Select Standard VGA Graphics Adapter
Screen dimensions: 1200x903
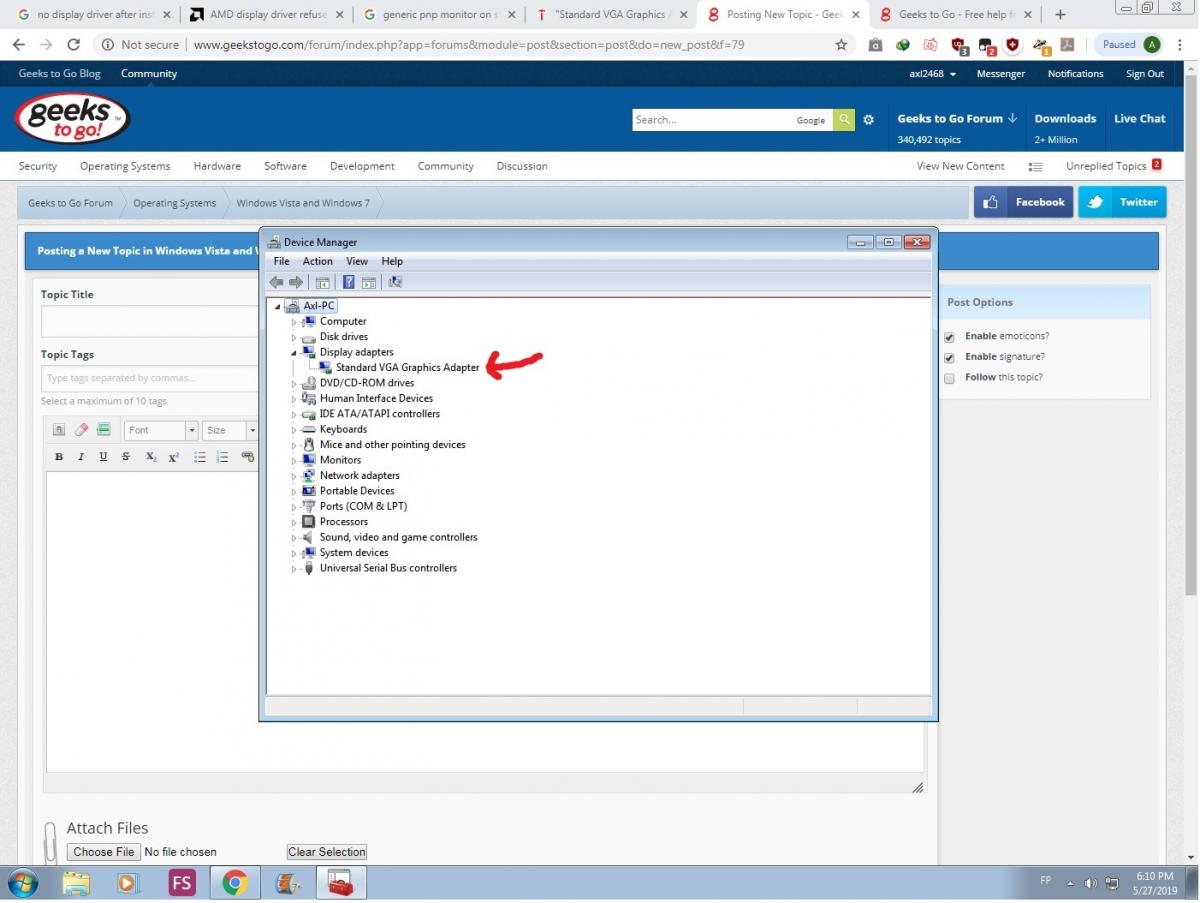(x=407, y=368)
